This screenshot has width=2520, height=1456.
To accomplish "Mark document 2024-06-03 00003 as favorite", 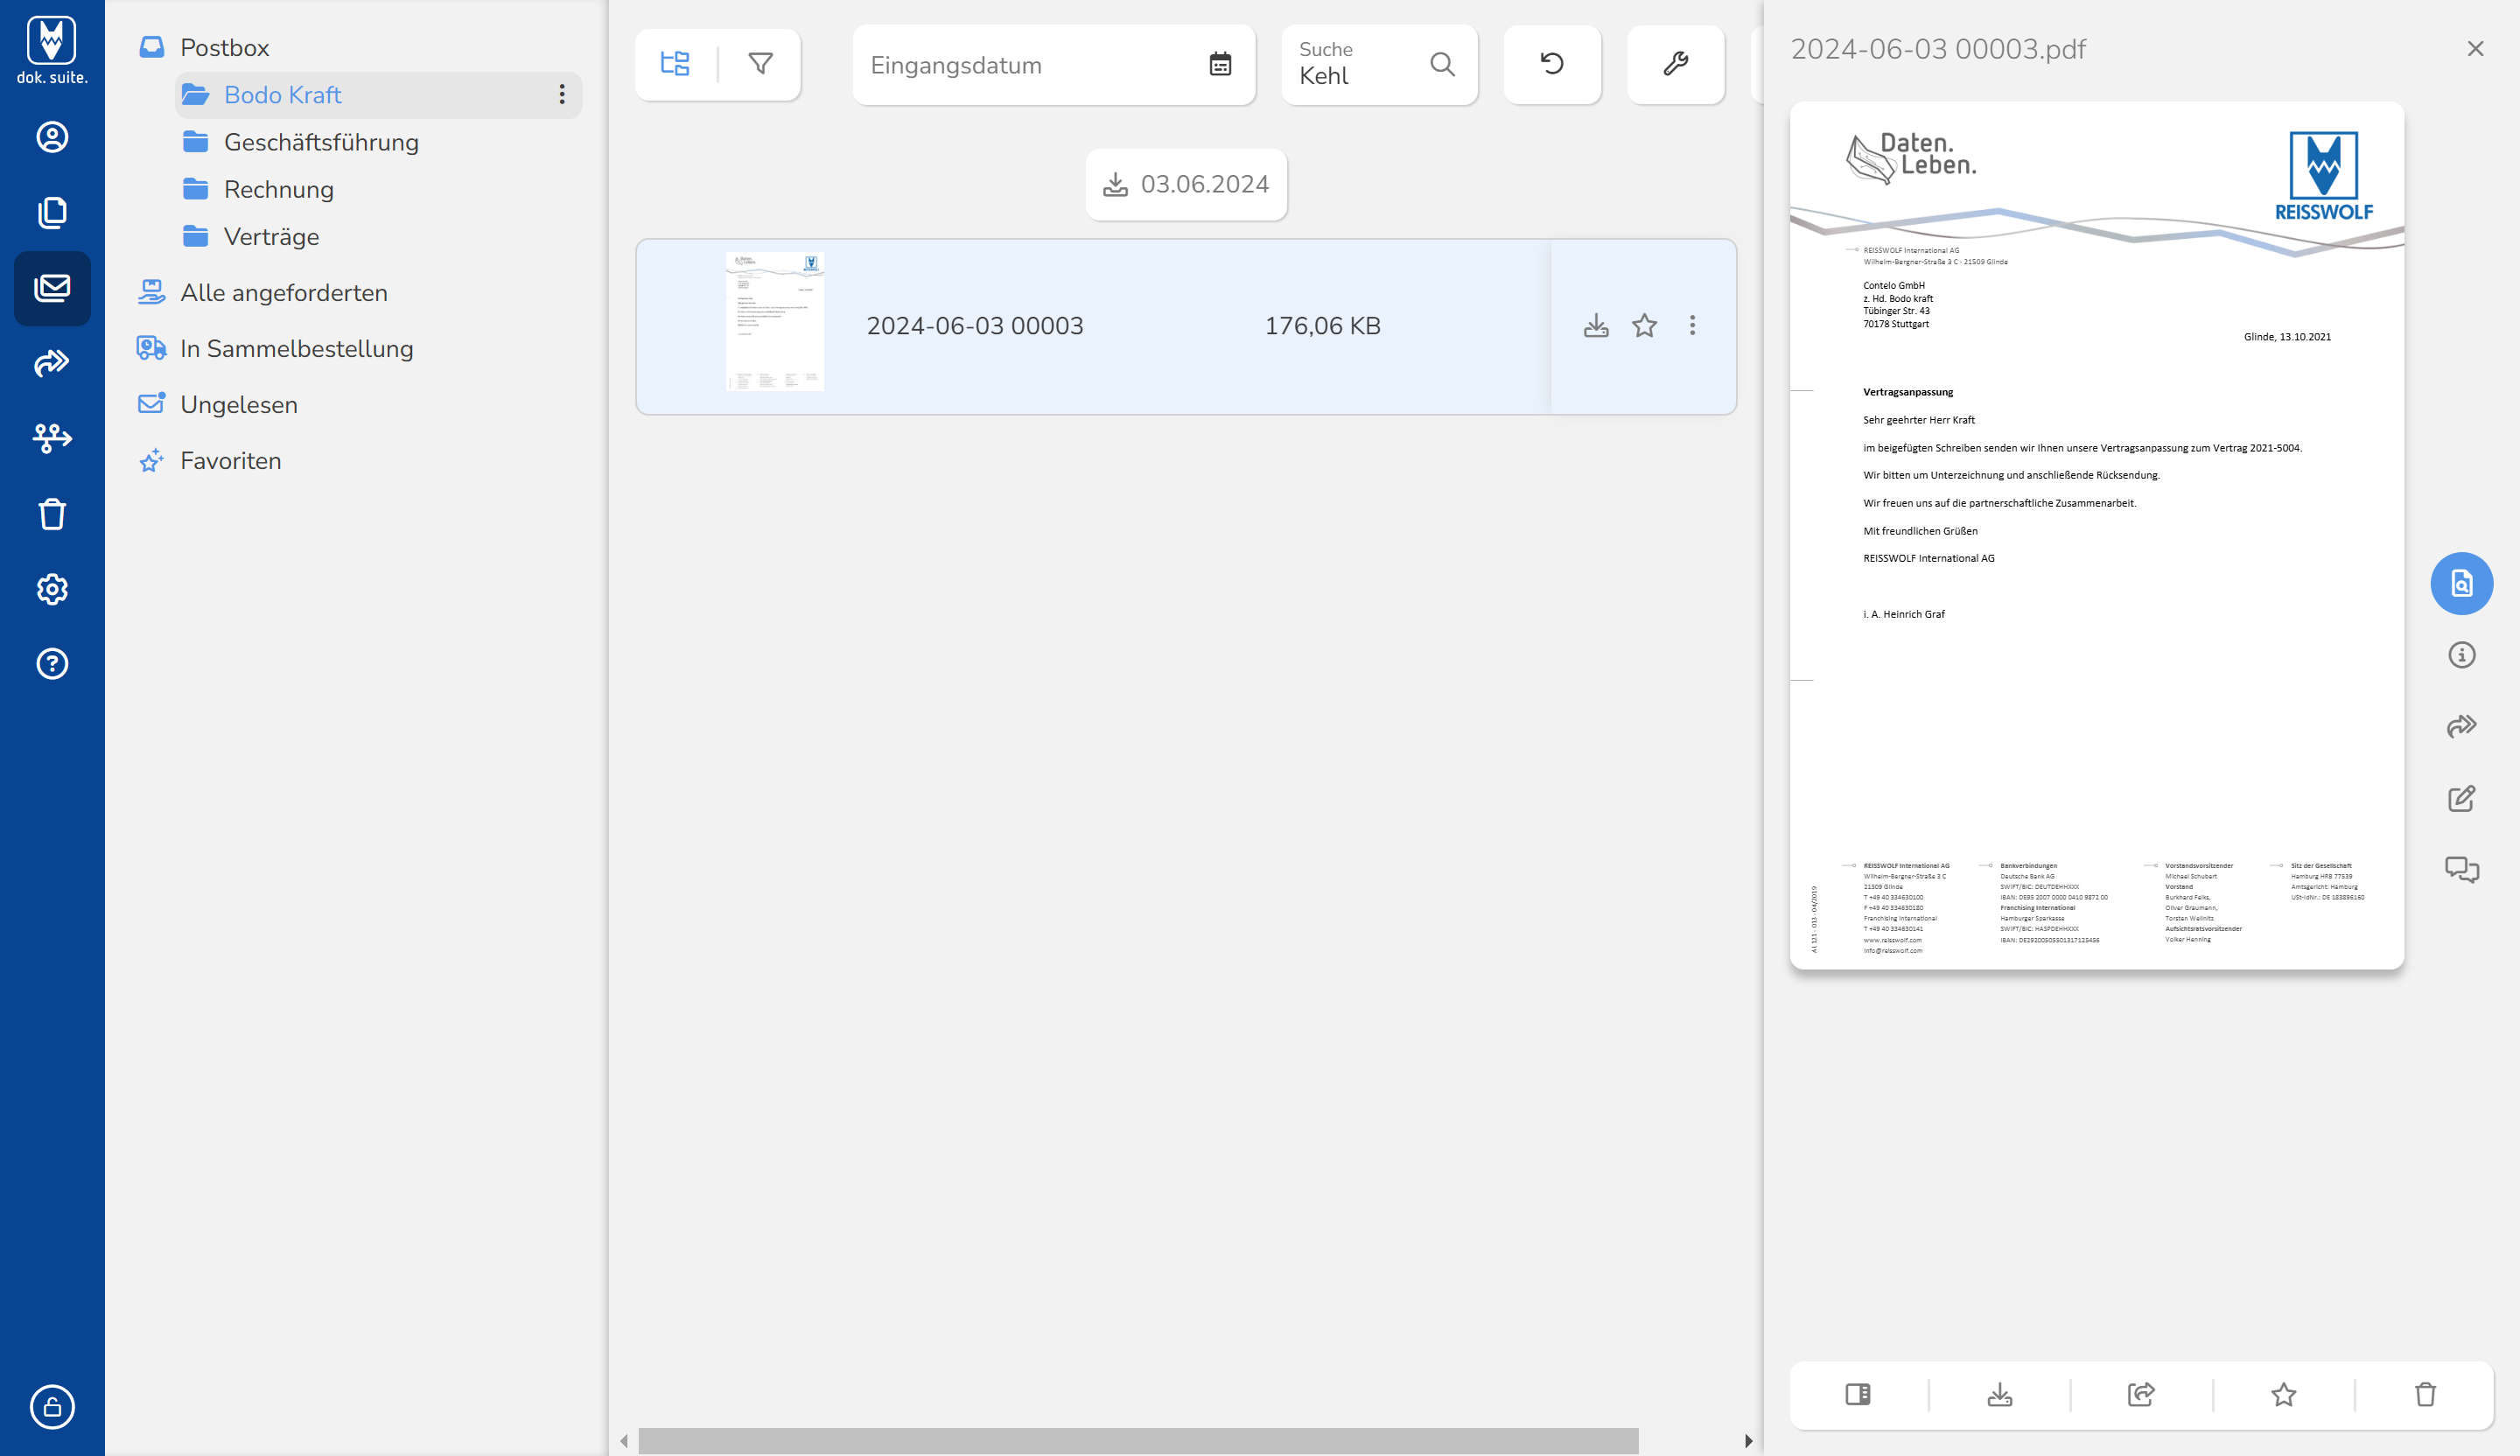I will pos(1644,326).
